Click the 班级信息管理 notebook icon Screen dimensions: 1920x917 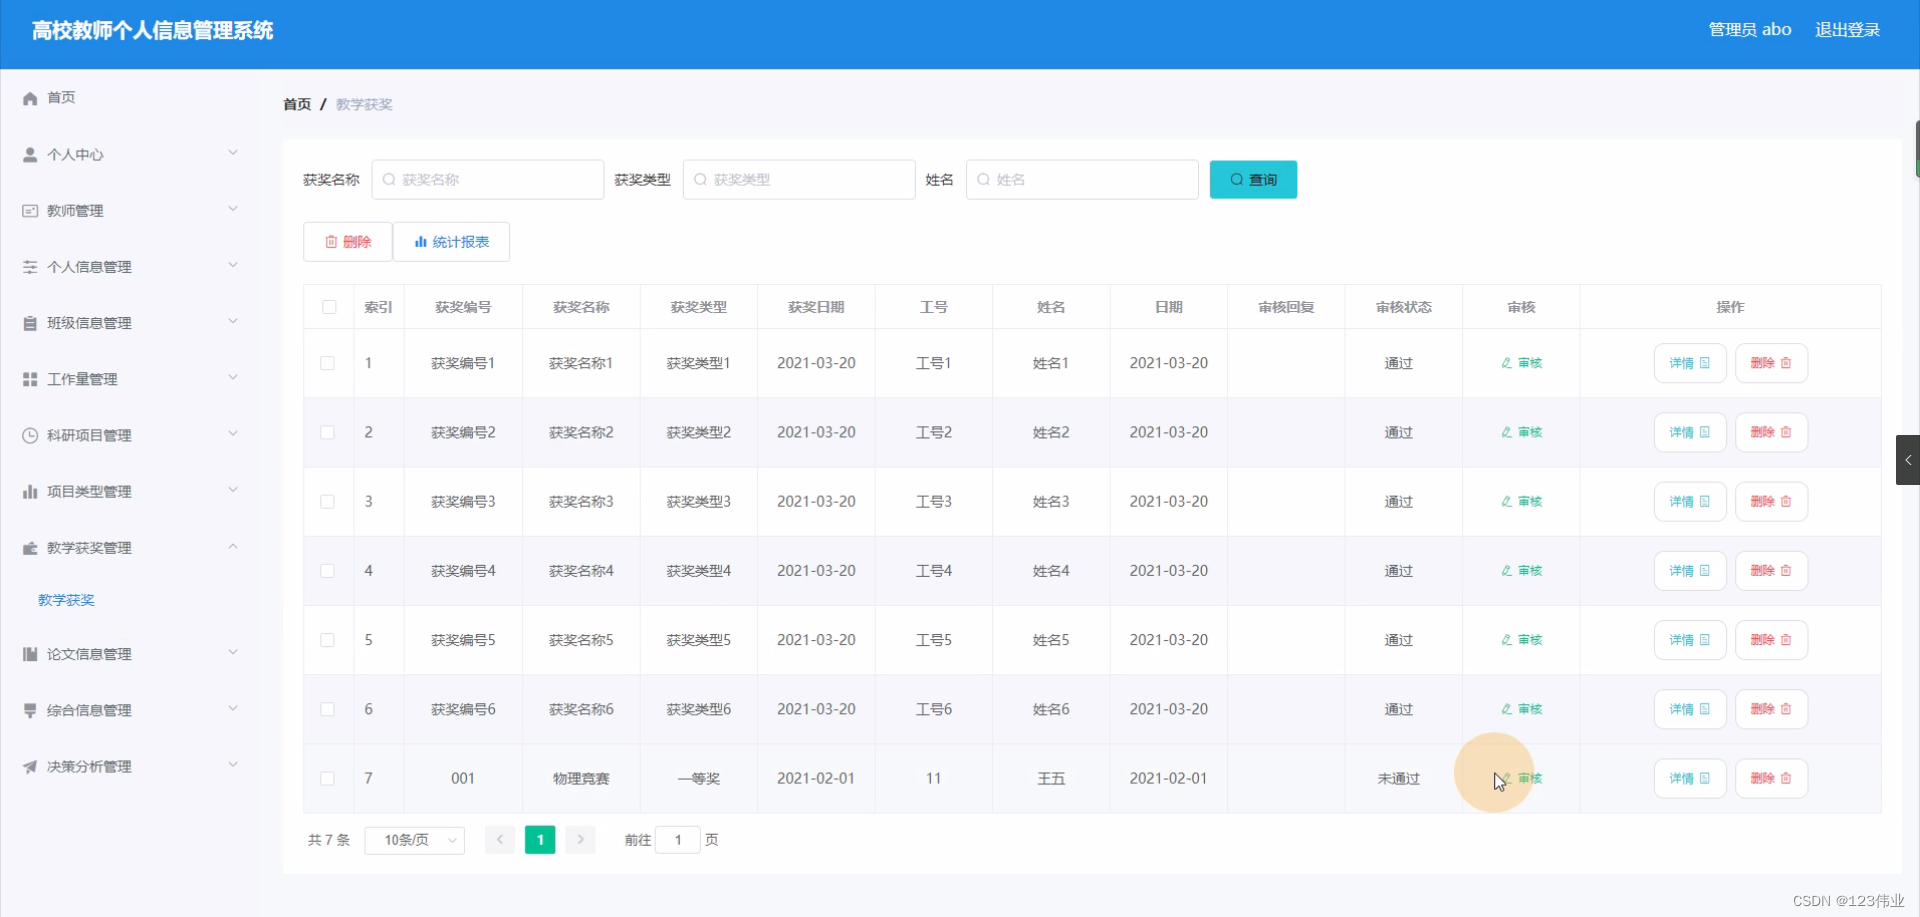coord(29,323)
